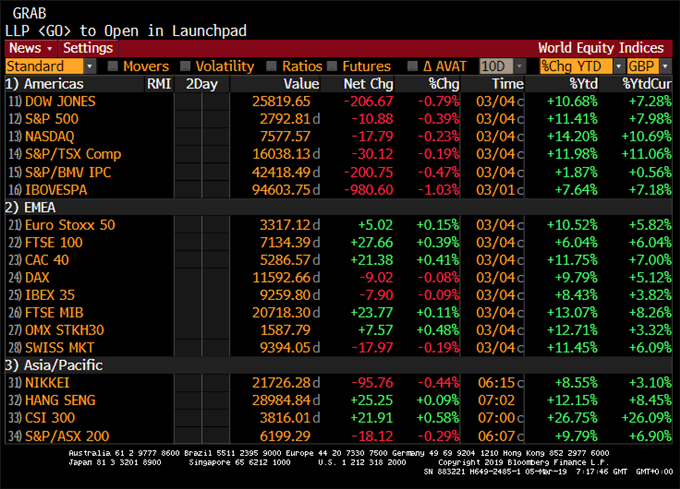
Task: Open the S&P/BMV IPC index
Action: pyautogui.click(x=68, y=172)
